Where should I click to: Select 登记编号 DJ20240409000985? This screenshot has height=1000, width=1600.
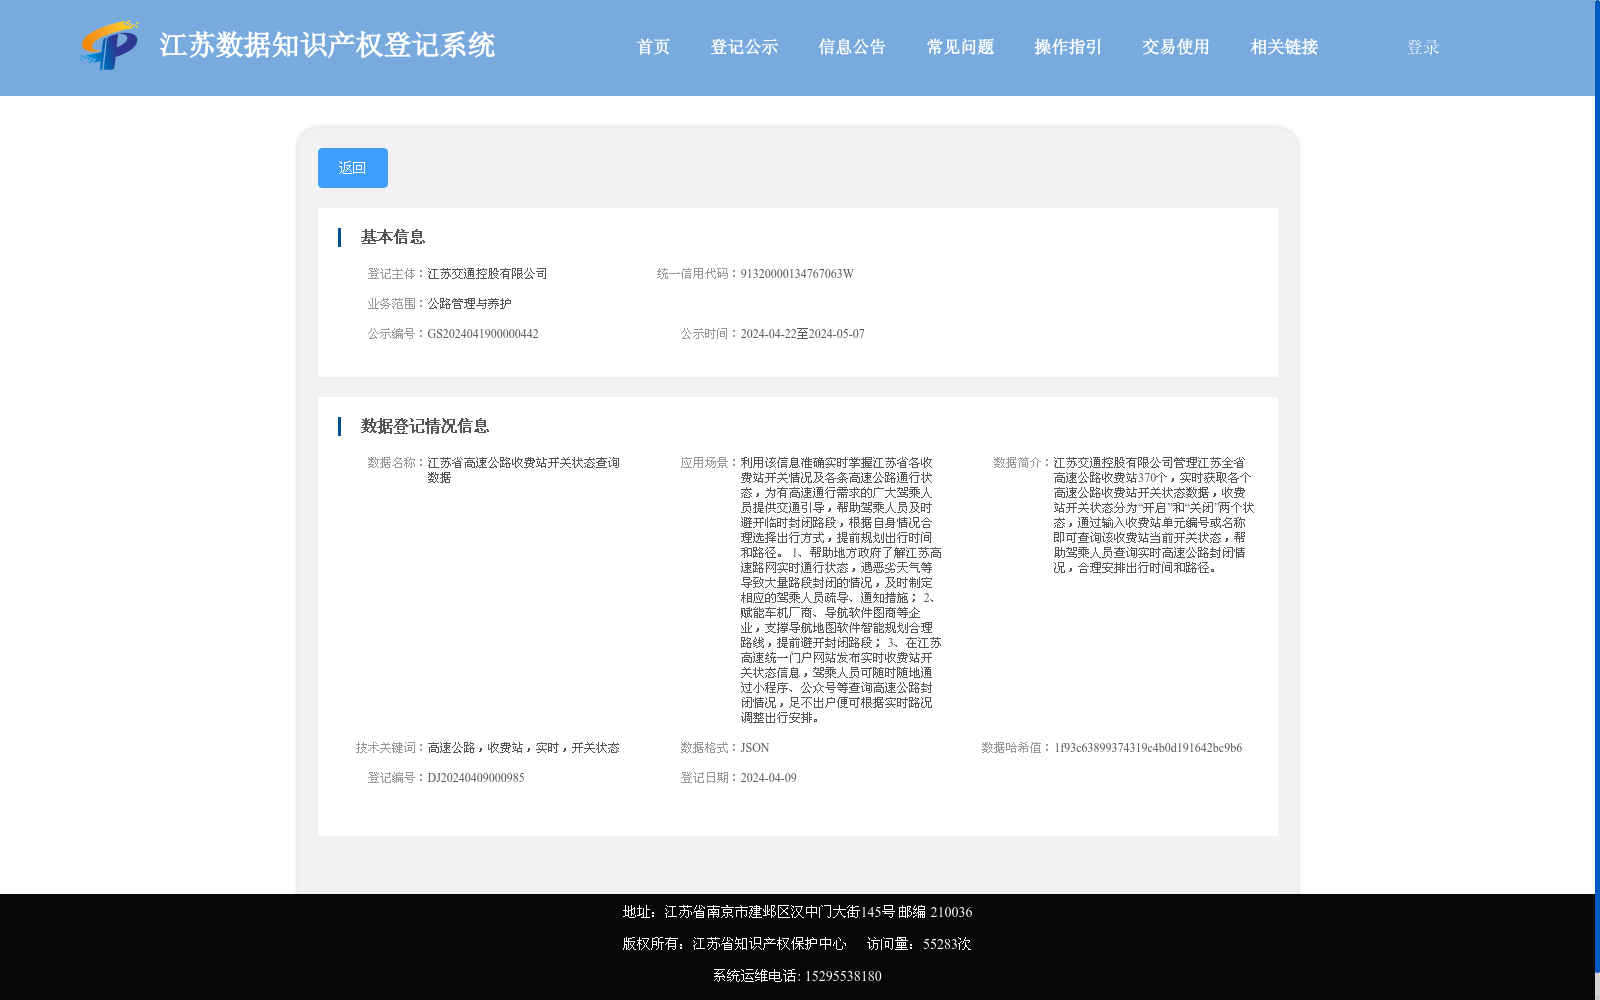pyautogui.click(x=476, y=778)
